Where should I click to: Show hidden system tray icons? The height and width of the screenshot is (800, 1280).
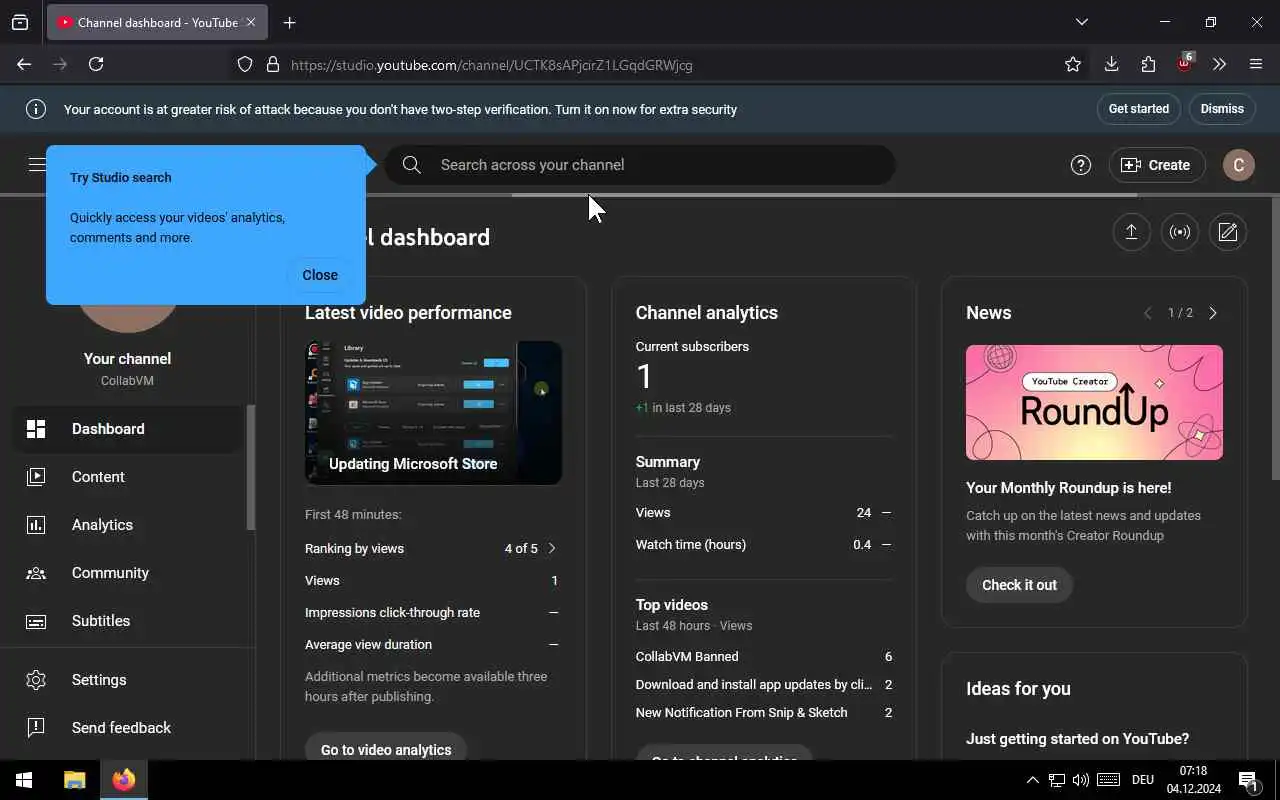1032,780
